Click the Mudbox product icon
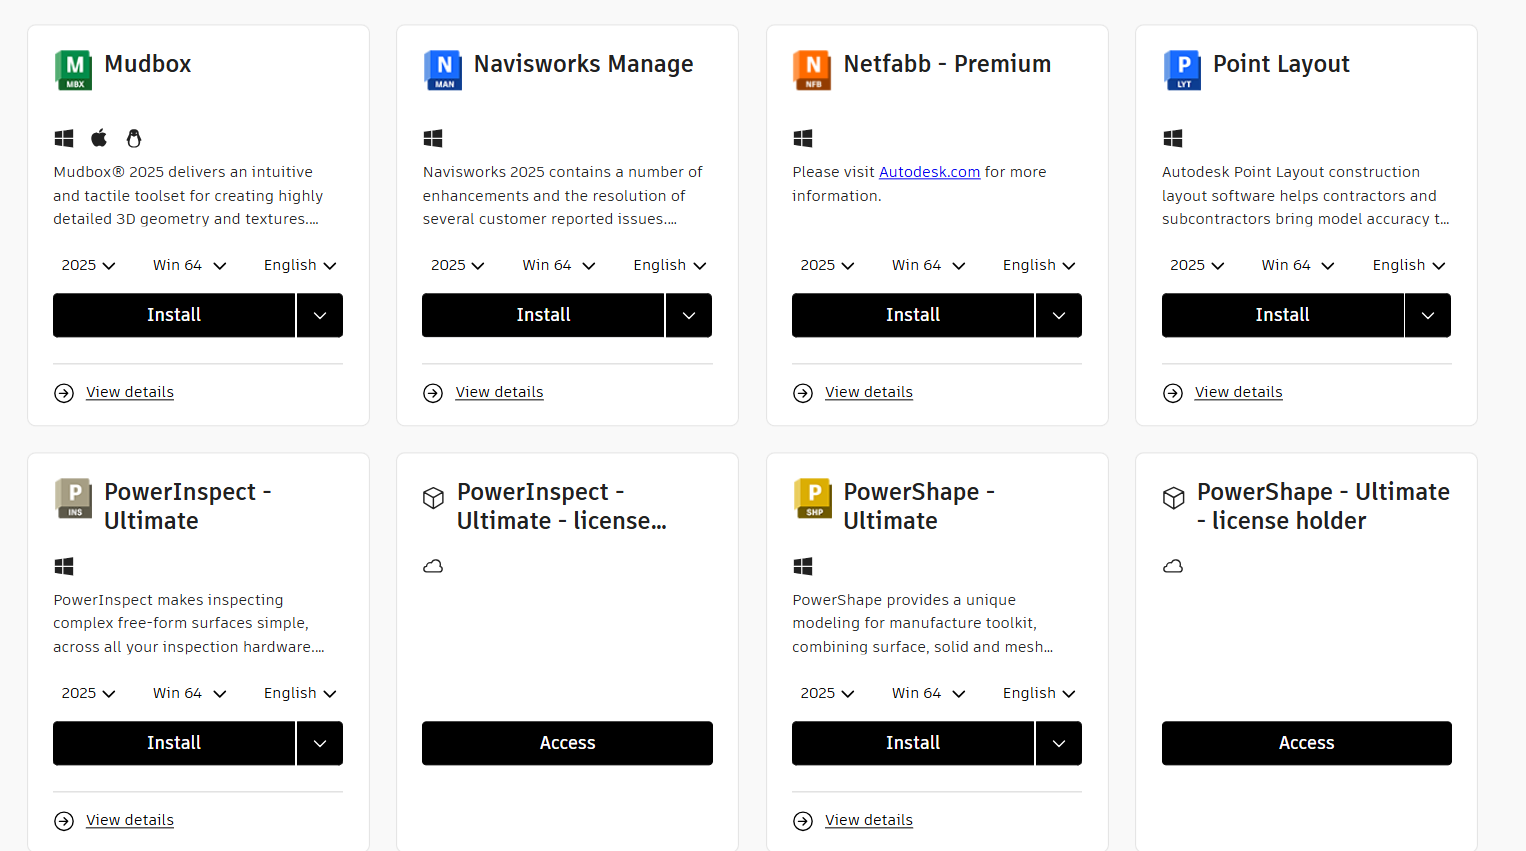The height and width of the screenshot is (851, 1526). pyautogui.click(x=73, y=70)
